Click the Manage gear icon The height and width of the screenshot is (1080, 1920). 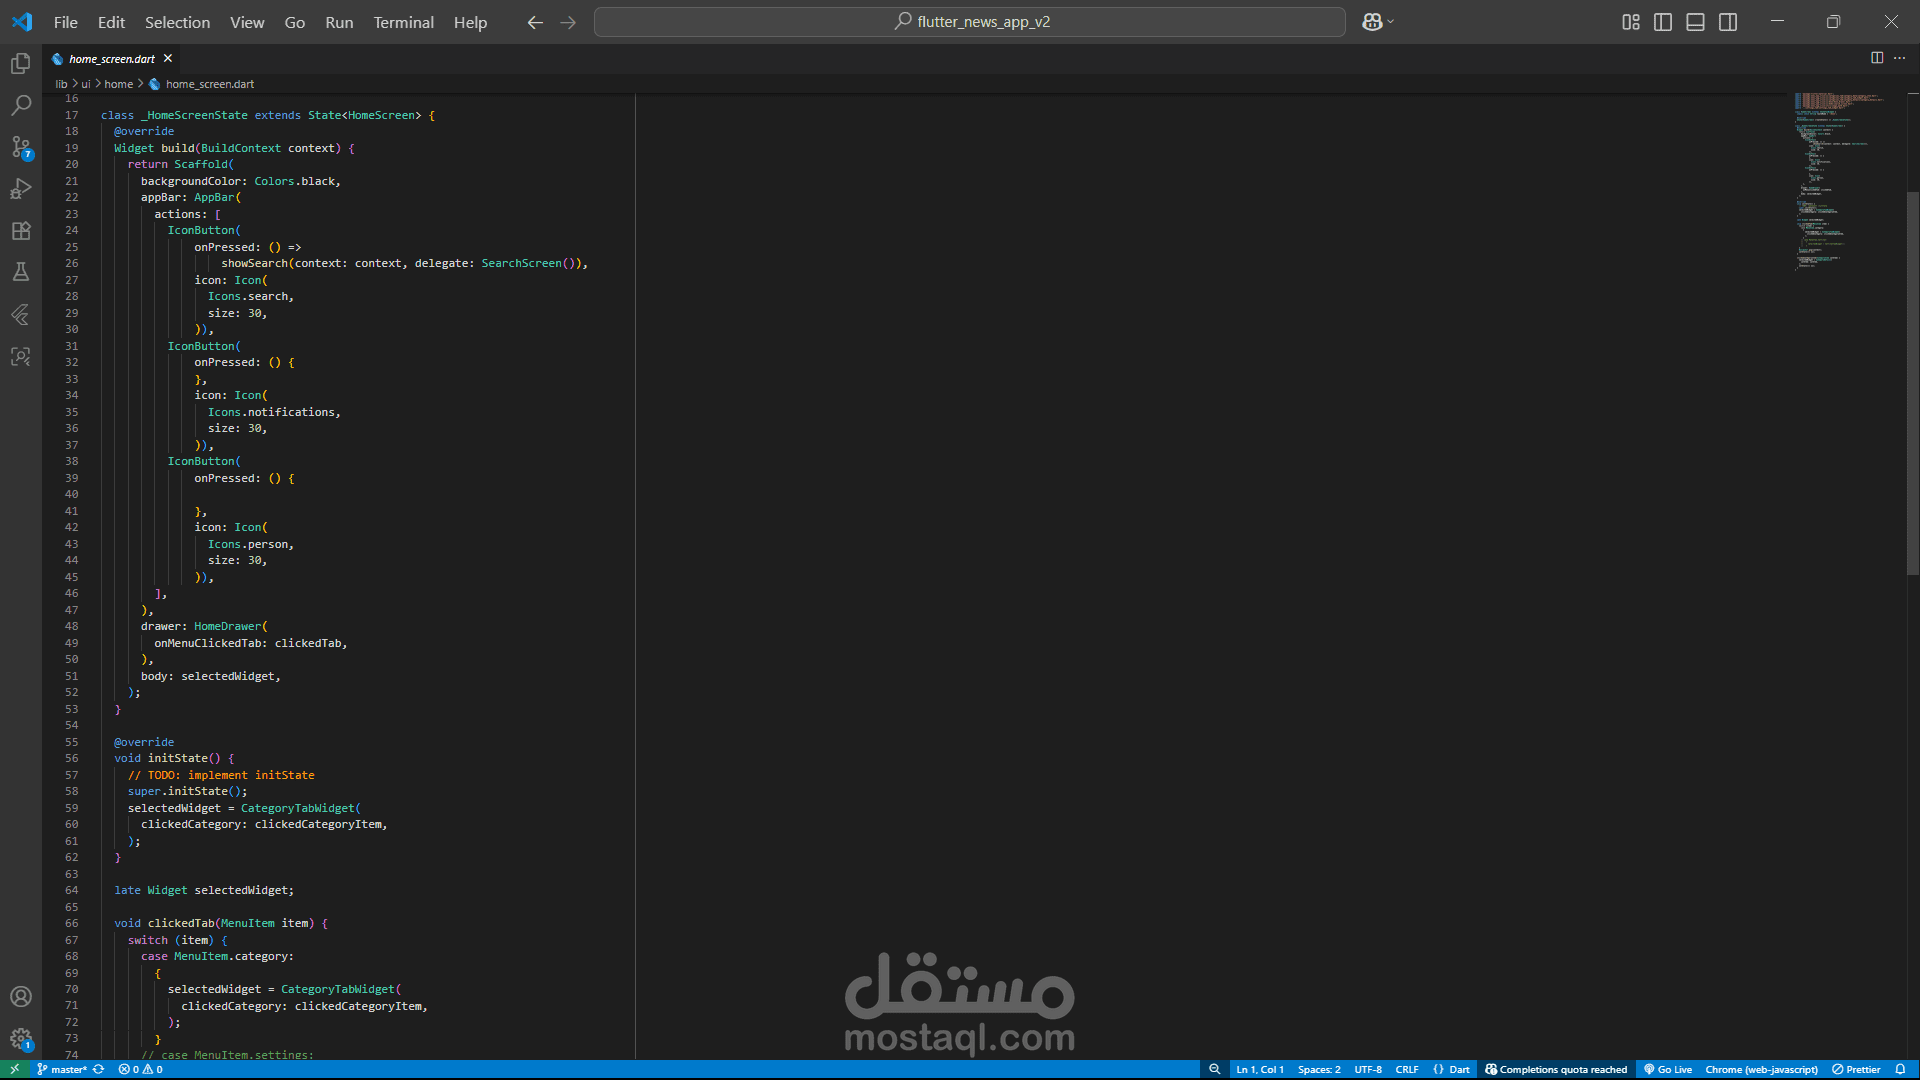pyautogui.click(x=21, y=1039)
